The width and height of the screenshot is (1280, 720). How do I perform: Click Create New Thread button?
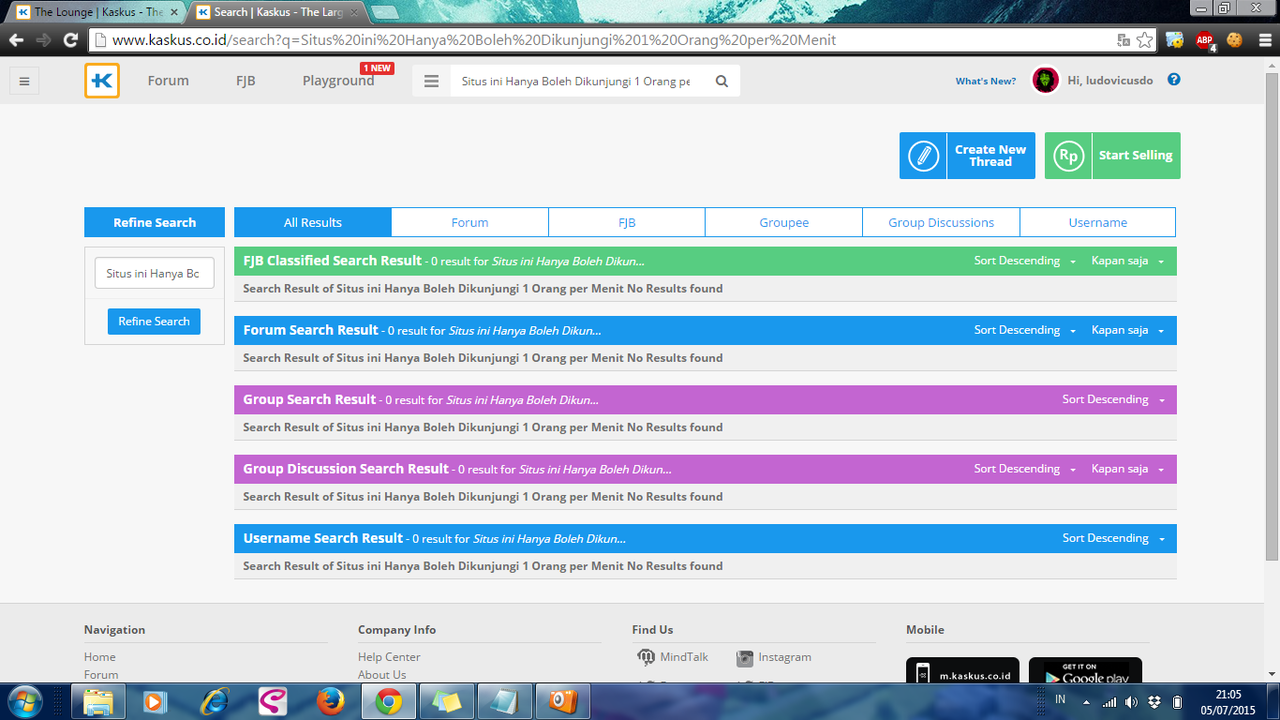967,156
